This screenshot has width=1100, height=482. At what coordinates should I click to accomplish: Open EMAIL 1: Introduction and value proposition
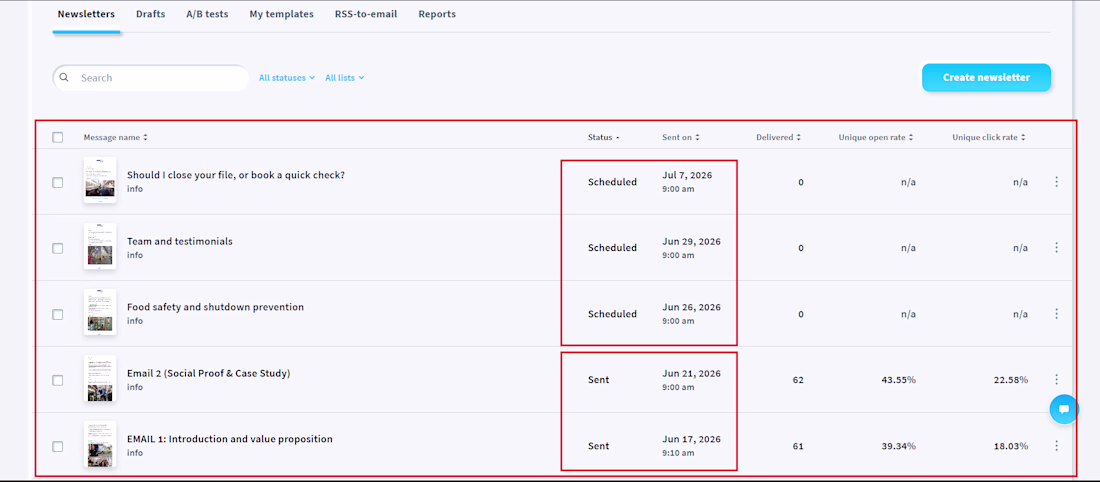point(229,439)
